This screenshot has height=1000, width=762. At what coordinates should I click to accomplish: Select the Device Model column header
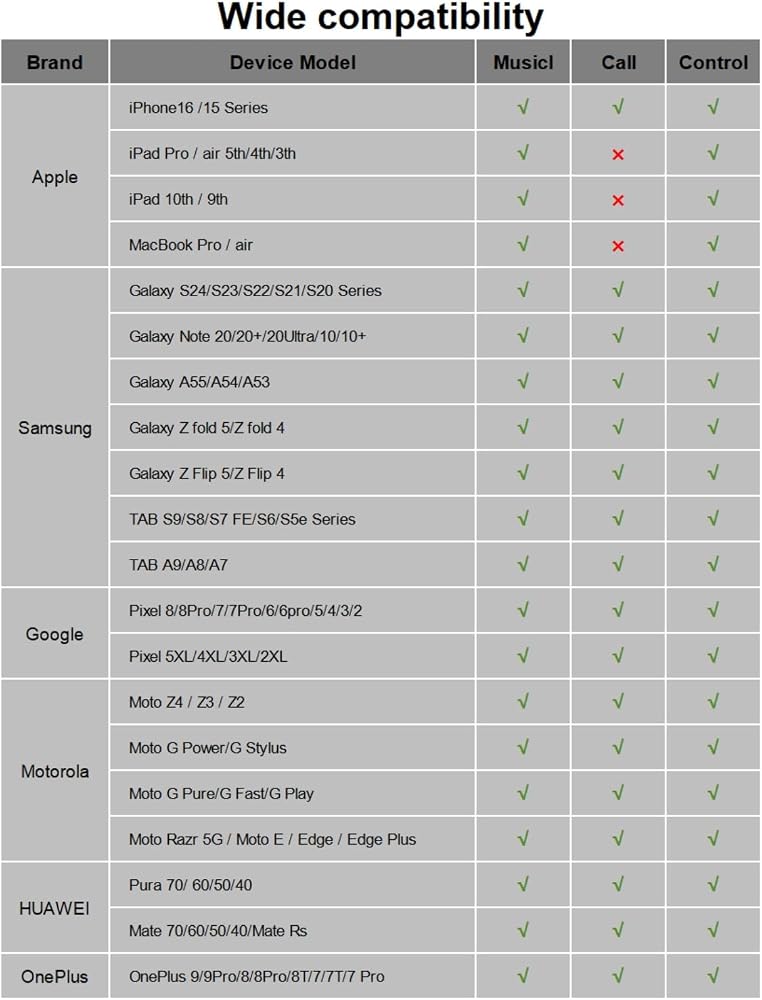pos(293,62)
